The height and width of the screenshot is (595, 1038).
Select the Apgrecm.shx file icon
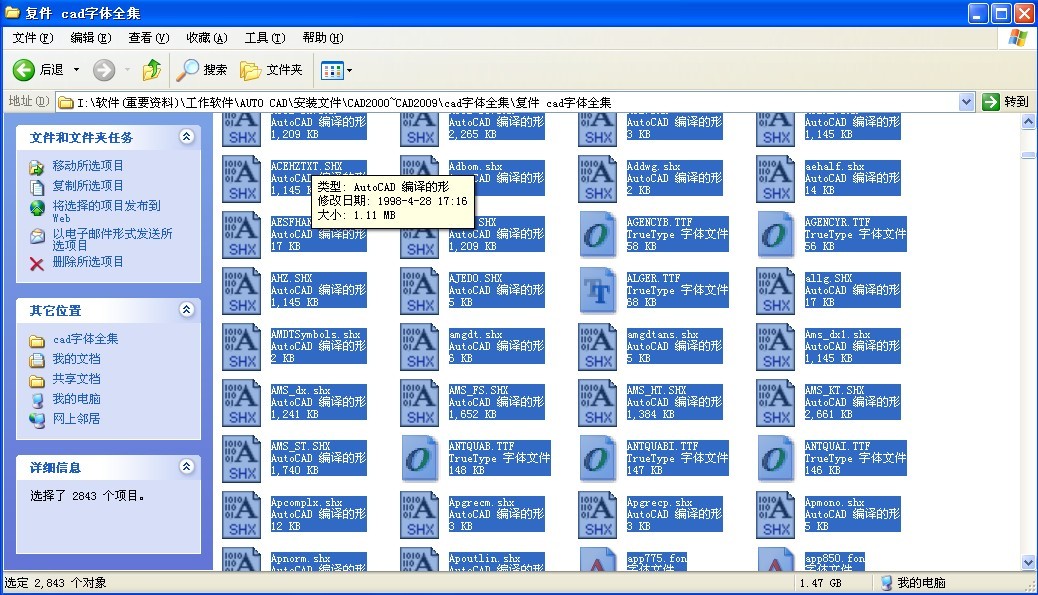tap(420, 514)
